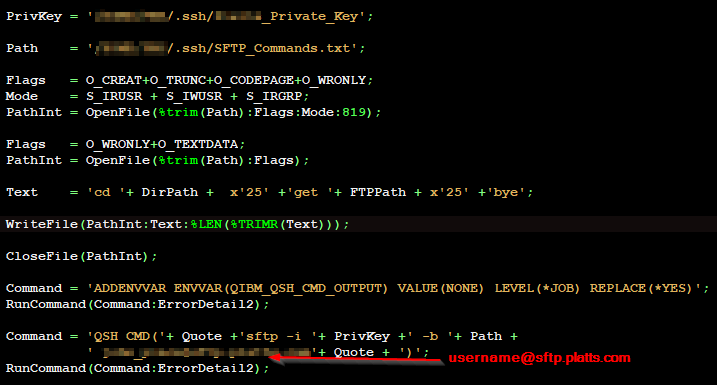Click the red username@sftp.platts.com annotation
717x385 pixels.
[540, 358]
